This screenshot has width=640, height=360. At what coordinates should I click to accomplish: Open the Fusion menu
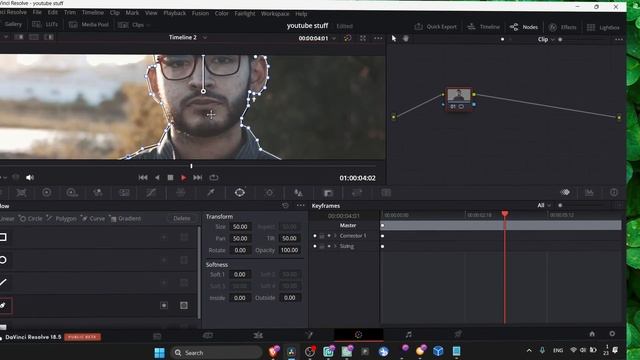[200, 13]
